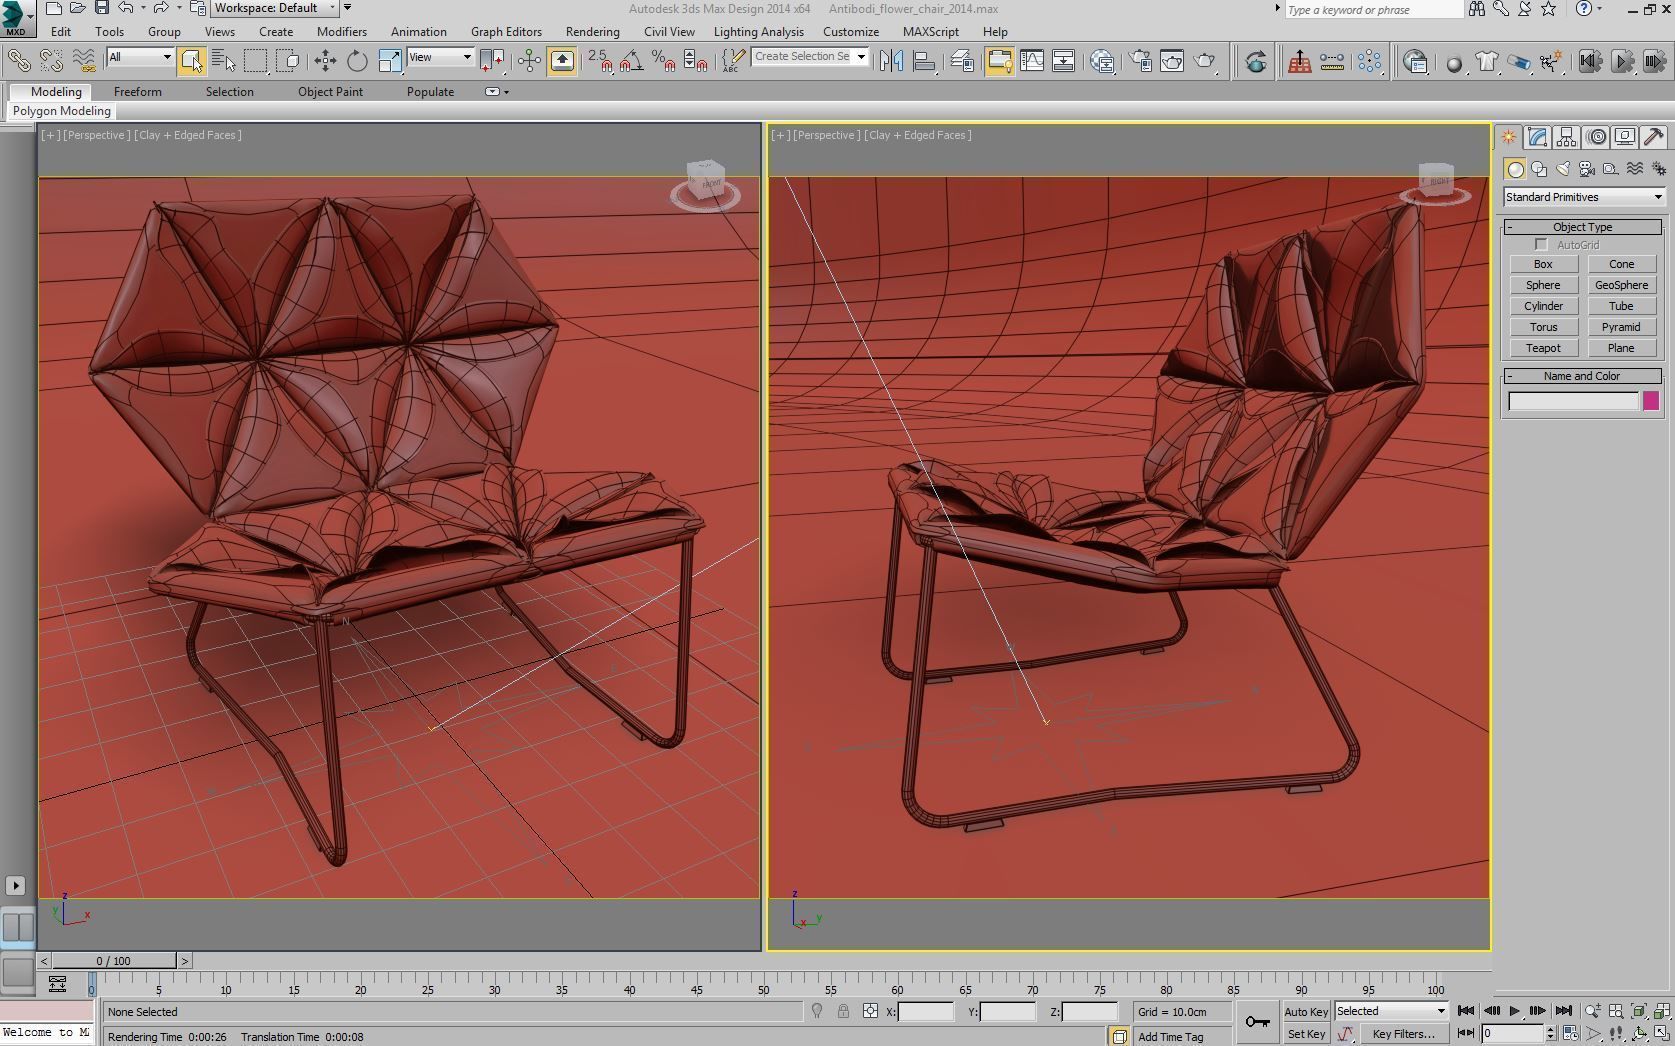Select the Unlink Selection tool
The image size is (1675, 1046).
pos(51,61)
